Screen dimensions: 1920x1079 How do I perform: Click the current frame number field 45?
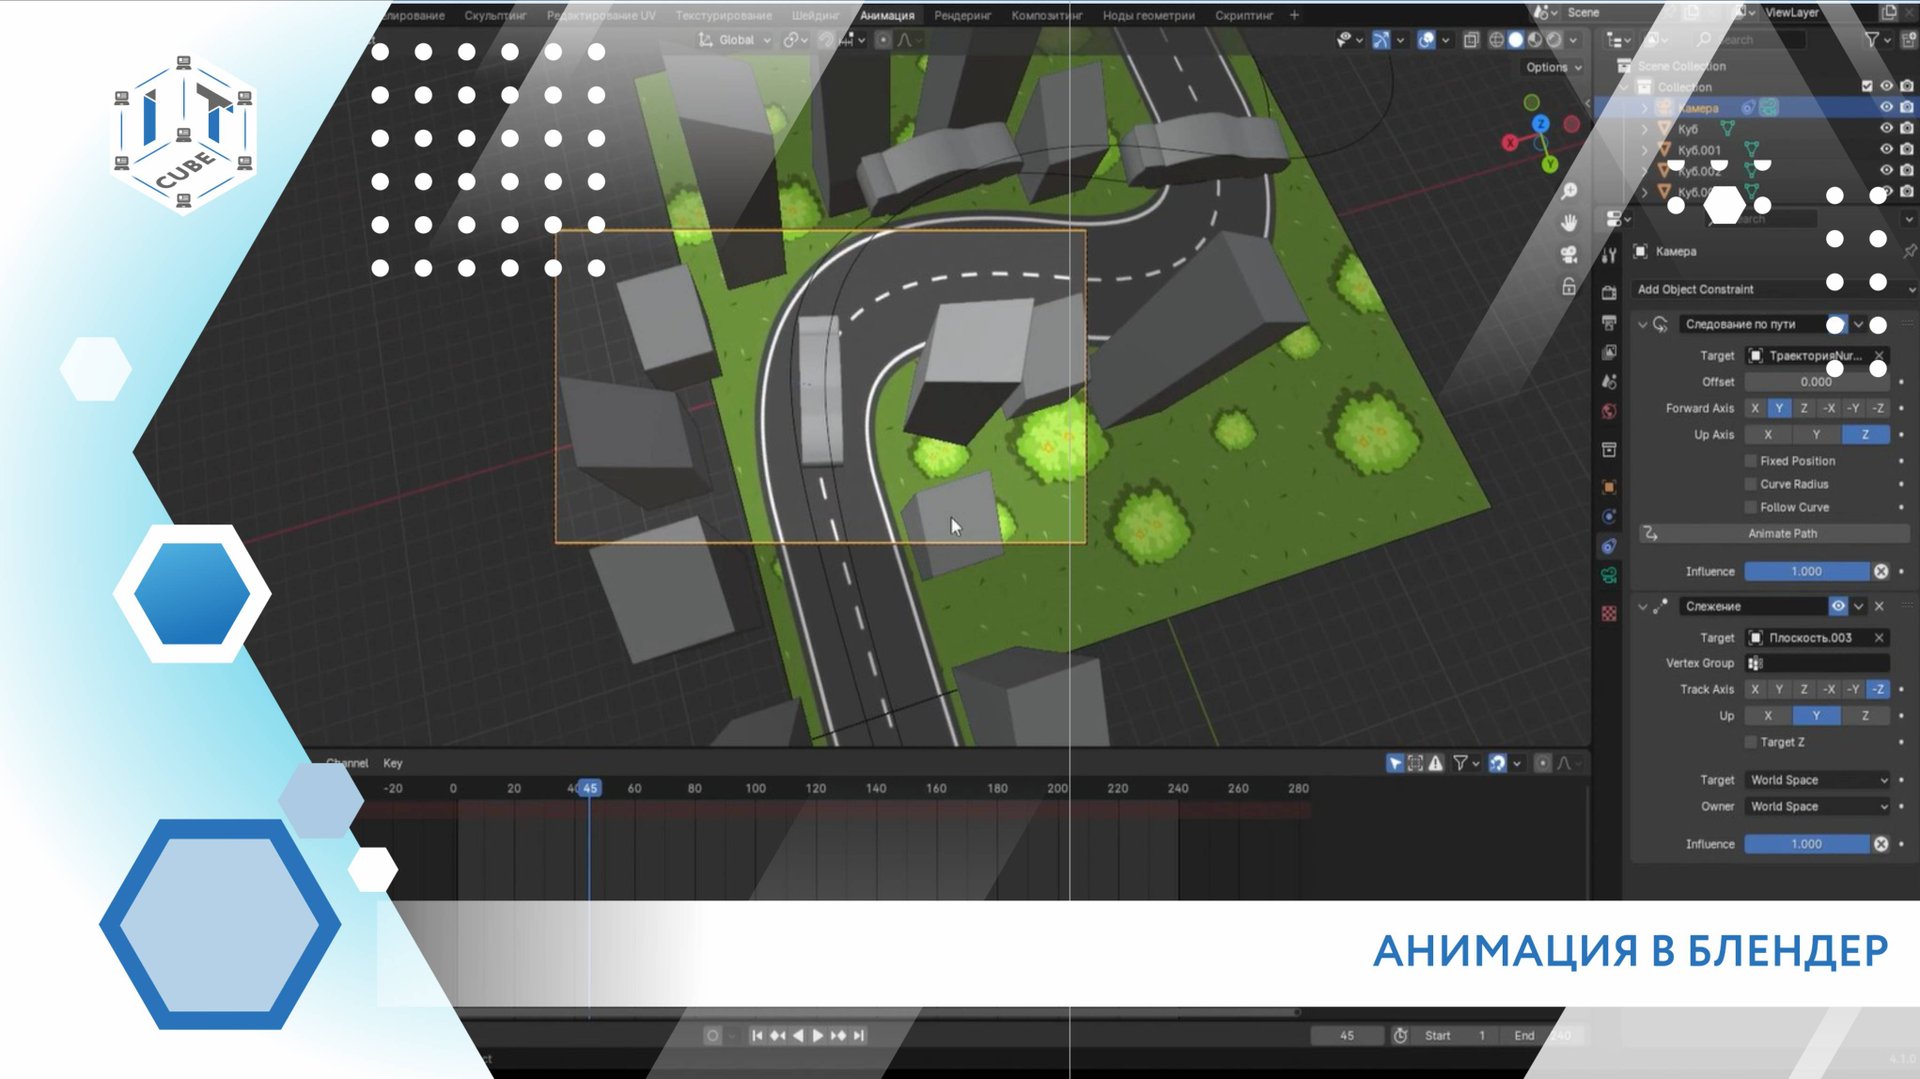click(x=1347, y=1036)
